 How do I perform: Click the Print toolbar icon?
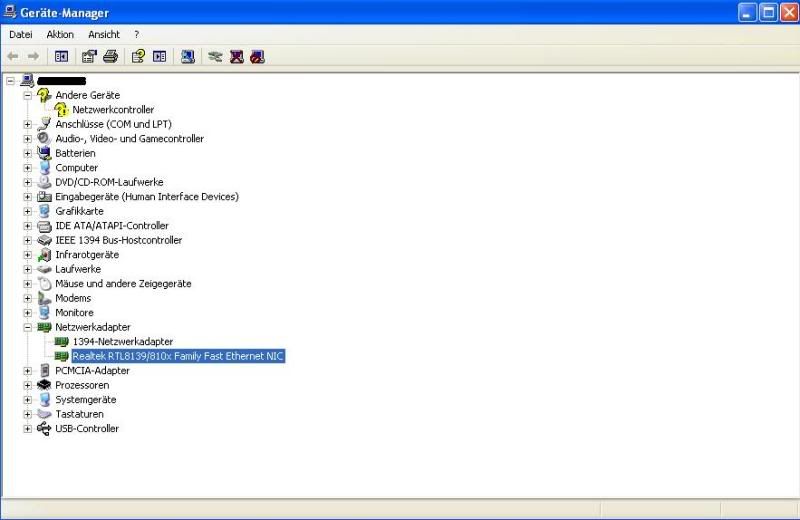pos(111,56)
